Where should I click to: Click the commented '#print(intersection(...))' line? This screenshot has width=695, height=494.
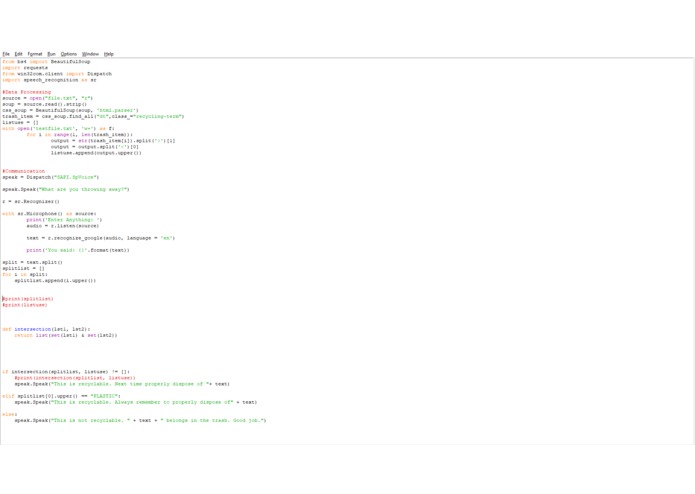pos(75,378)
